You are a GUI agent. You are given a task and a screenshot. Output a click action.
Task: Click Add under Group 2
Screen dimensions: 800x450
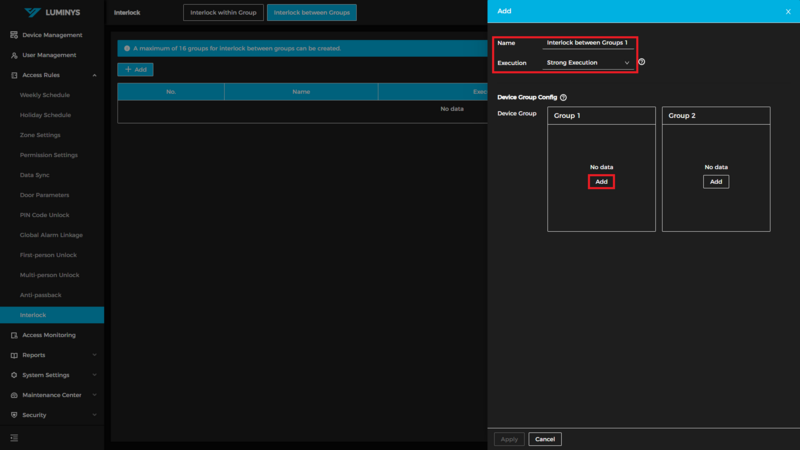point(716,182)
